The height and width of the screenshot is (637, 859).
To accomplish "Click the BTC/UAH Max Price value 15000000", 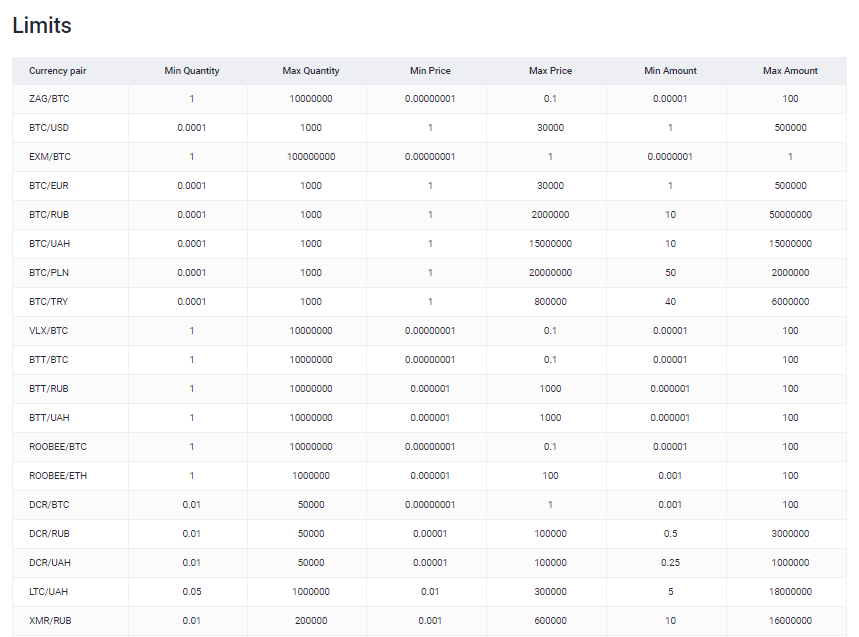I will 550,244.
